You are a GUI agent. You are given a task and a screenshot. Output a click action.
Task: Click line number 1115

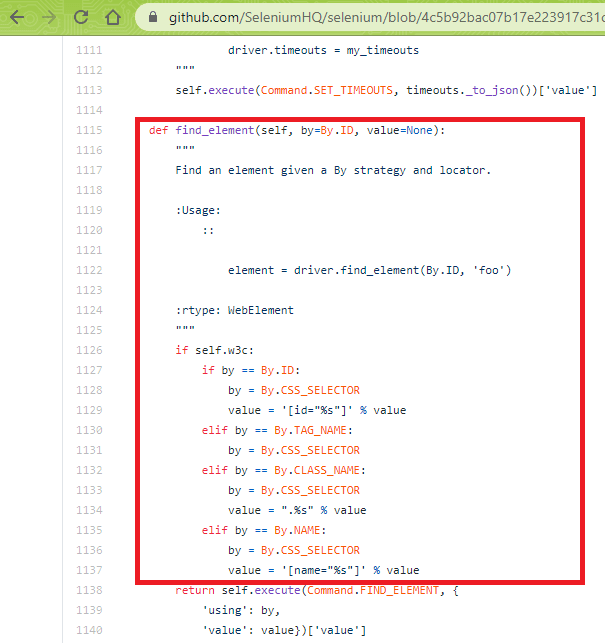click(89, 130)
